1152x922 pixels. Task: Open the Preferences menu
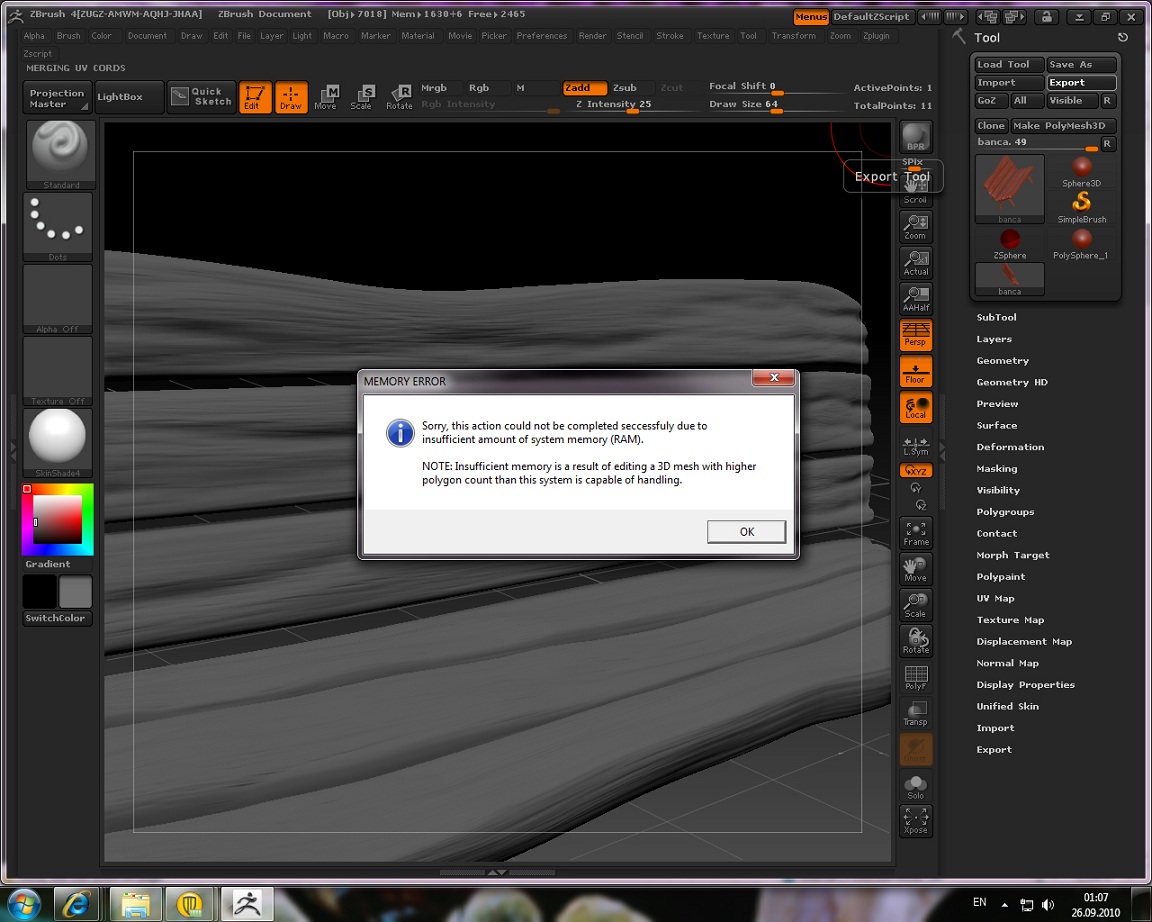pyautogui.click(x=541, y=35)
